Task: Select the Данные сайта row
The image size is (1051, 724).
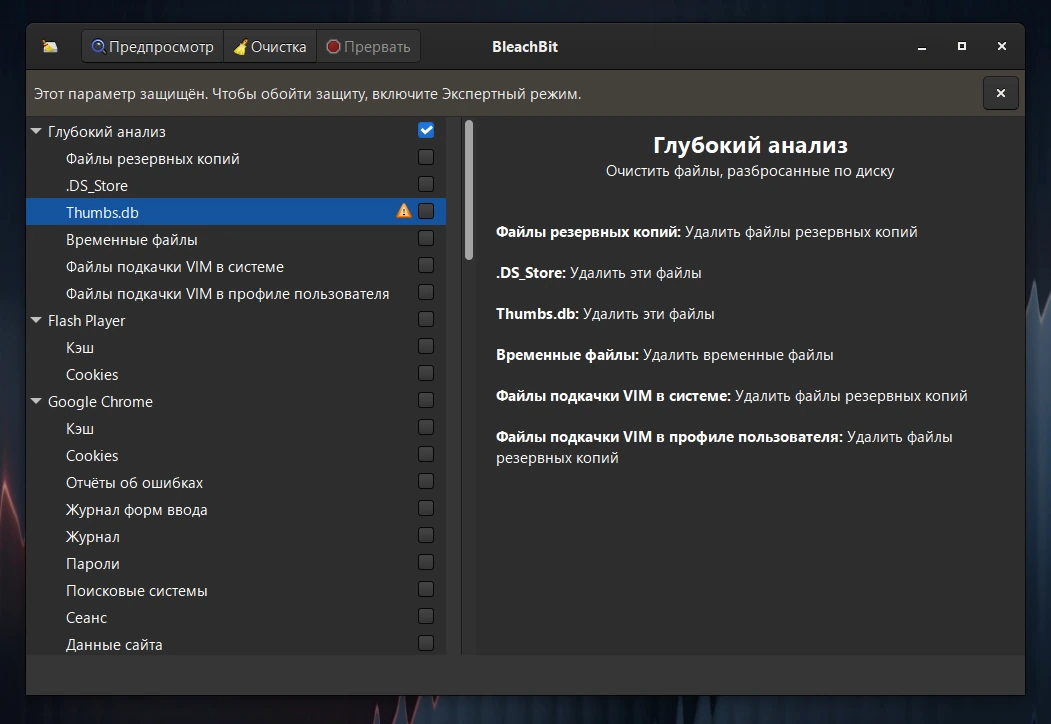Action: click(x=236, y=644)
